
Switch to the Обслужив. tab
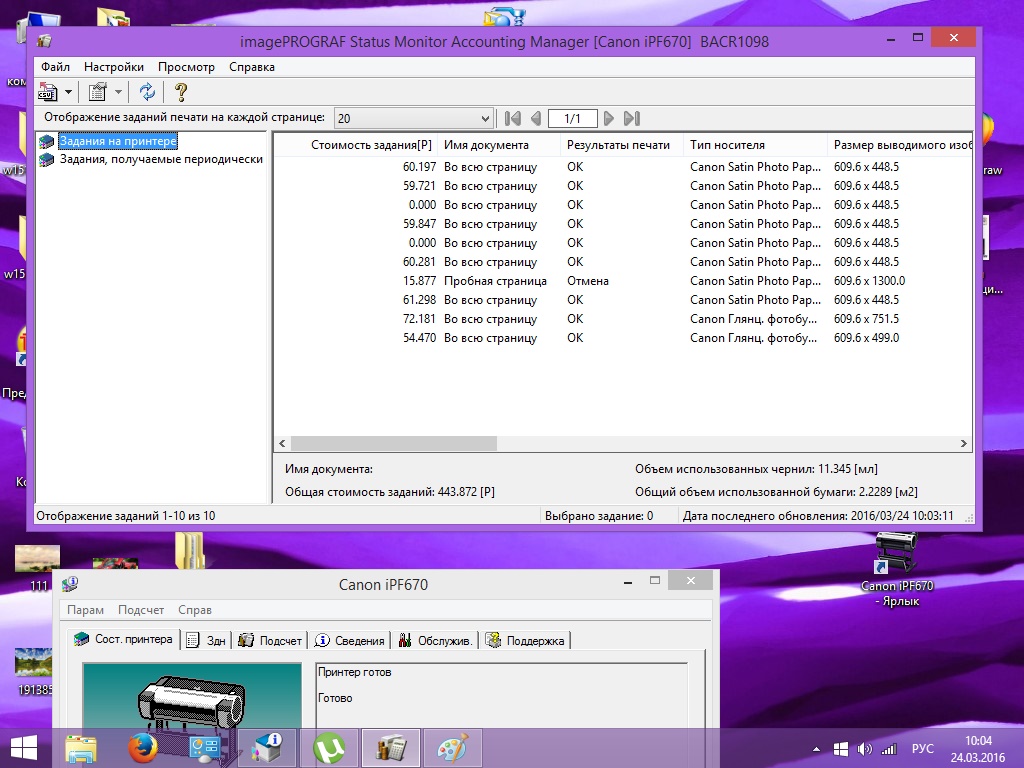pos(435,641)
